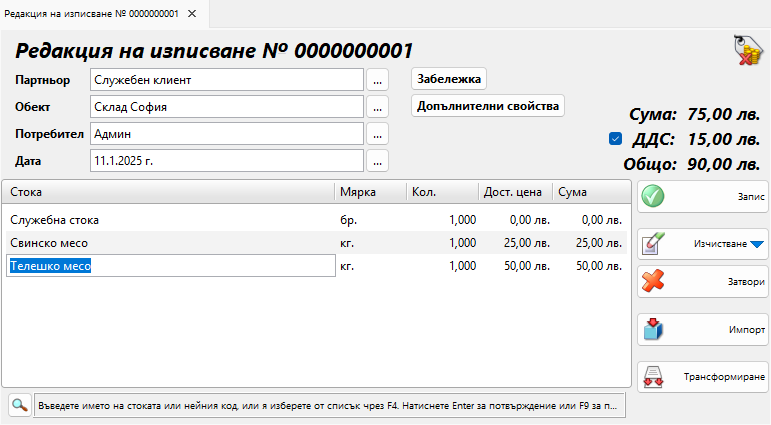Click the Допълнителни свойства button
The width and height of the screenshot is (771, 425).
click(488, 106)
